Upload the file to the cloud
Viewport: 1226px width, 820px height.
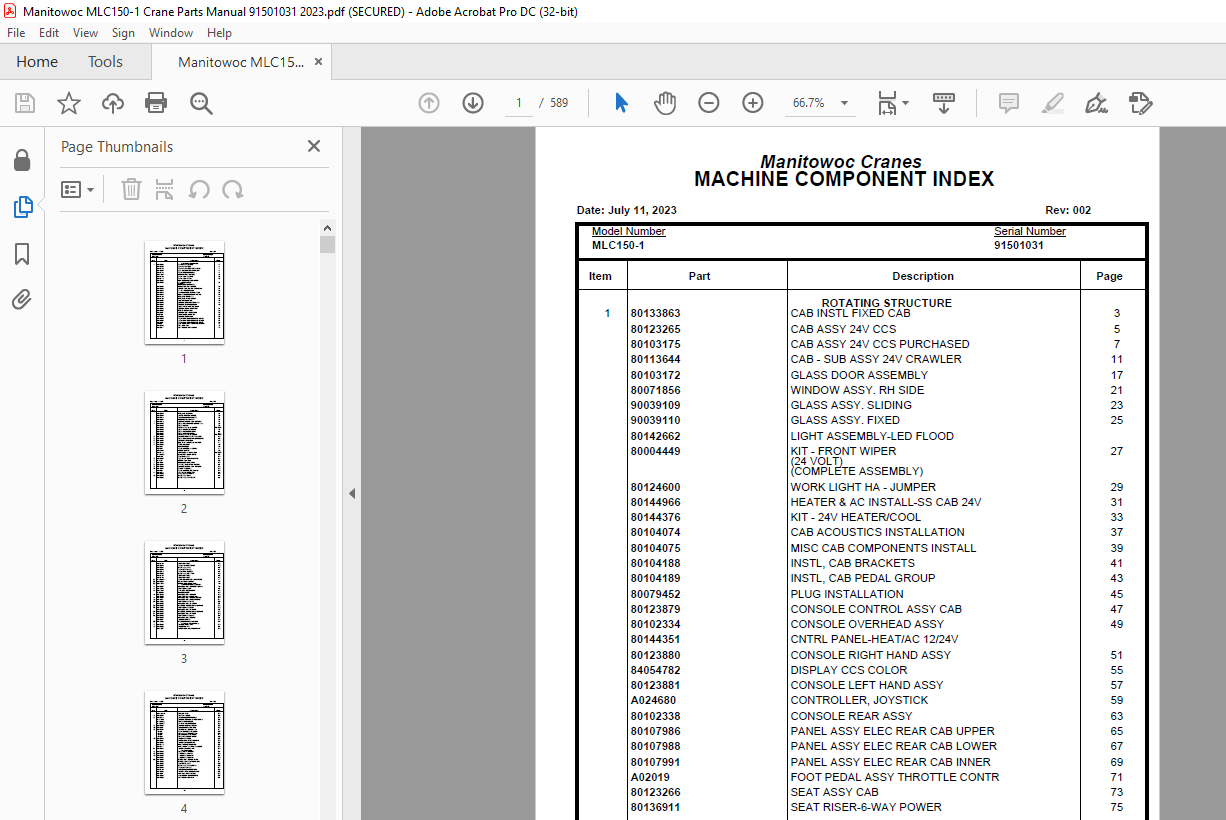coord(113,103)
